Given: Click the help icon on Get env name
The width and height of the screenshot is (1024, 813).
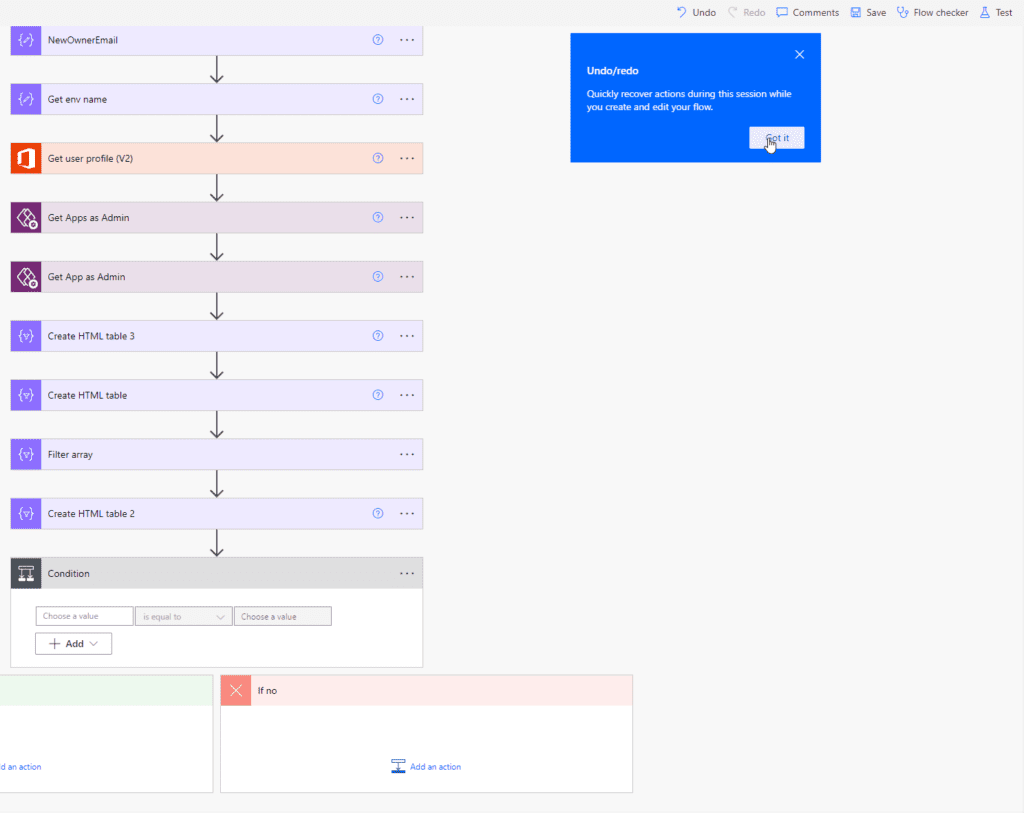Looking at the screenshot, I should (x=377, y=99).
